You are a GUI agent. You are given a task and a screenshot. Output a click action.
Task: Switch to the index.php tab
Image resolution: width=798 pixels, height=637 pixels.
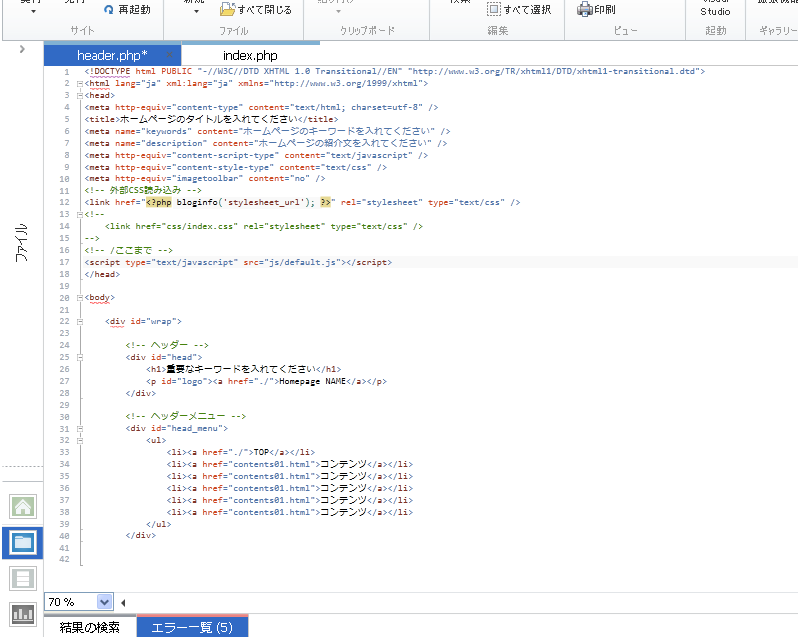tap(250, 56)
